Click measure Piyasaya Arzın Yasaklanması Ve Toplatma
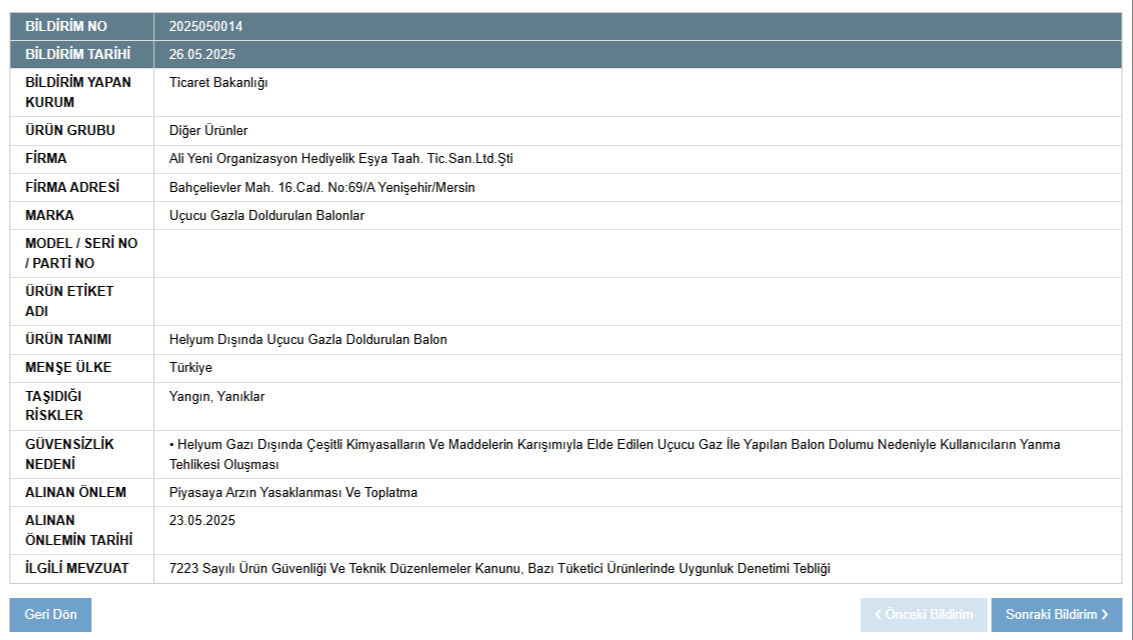The image size is (1133, 640). coord(293,493)
